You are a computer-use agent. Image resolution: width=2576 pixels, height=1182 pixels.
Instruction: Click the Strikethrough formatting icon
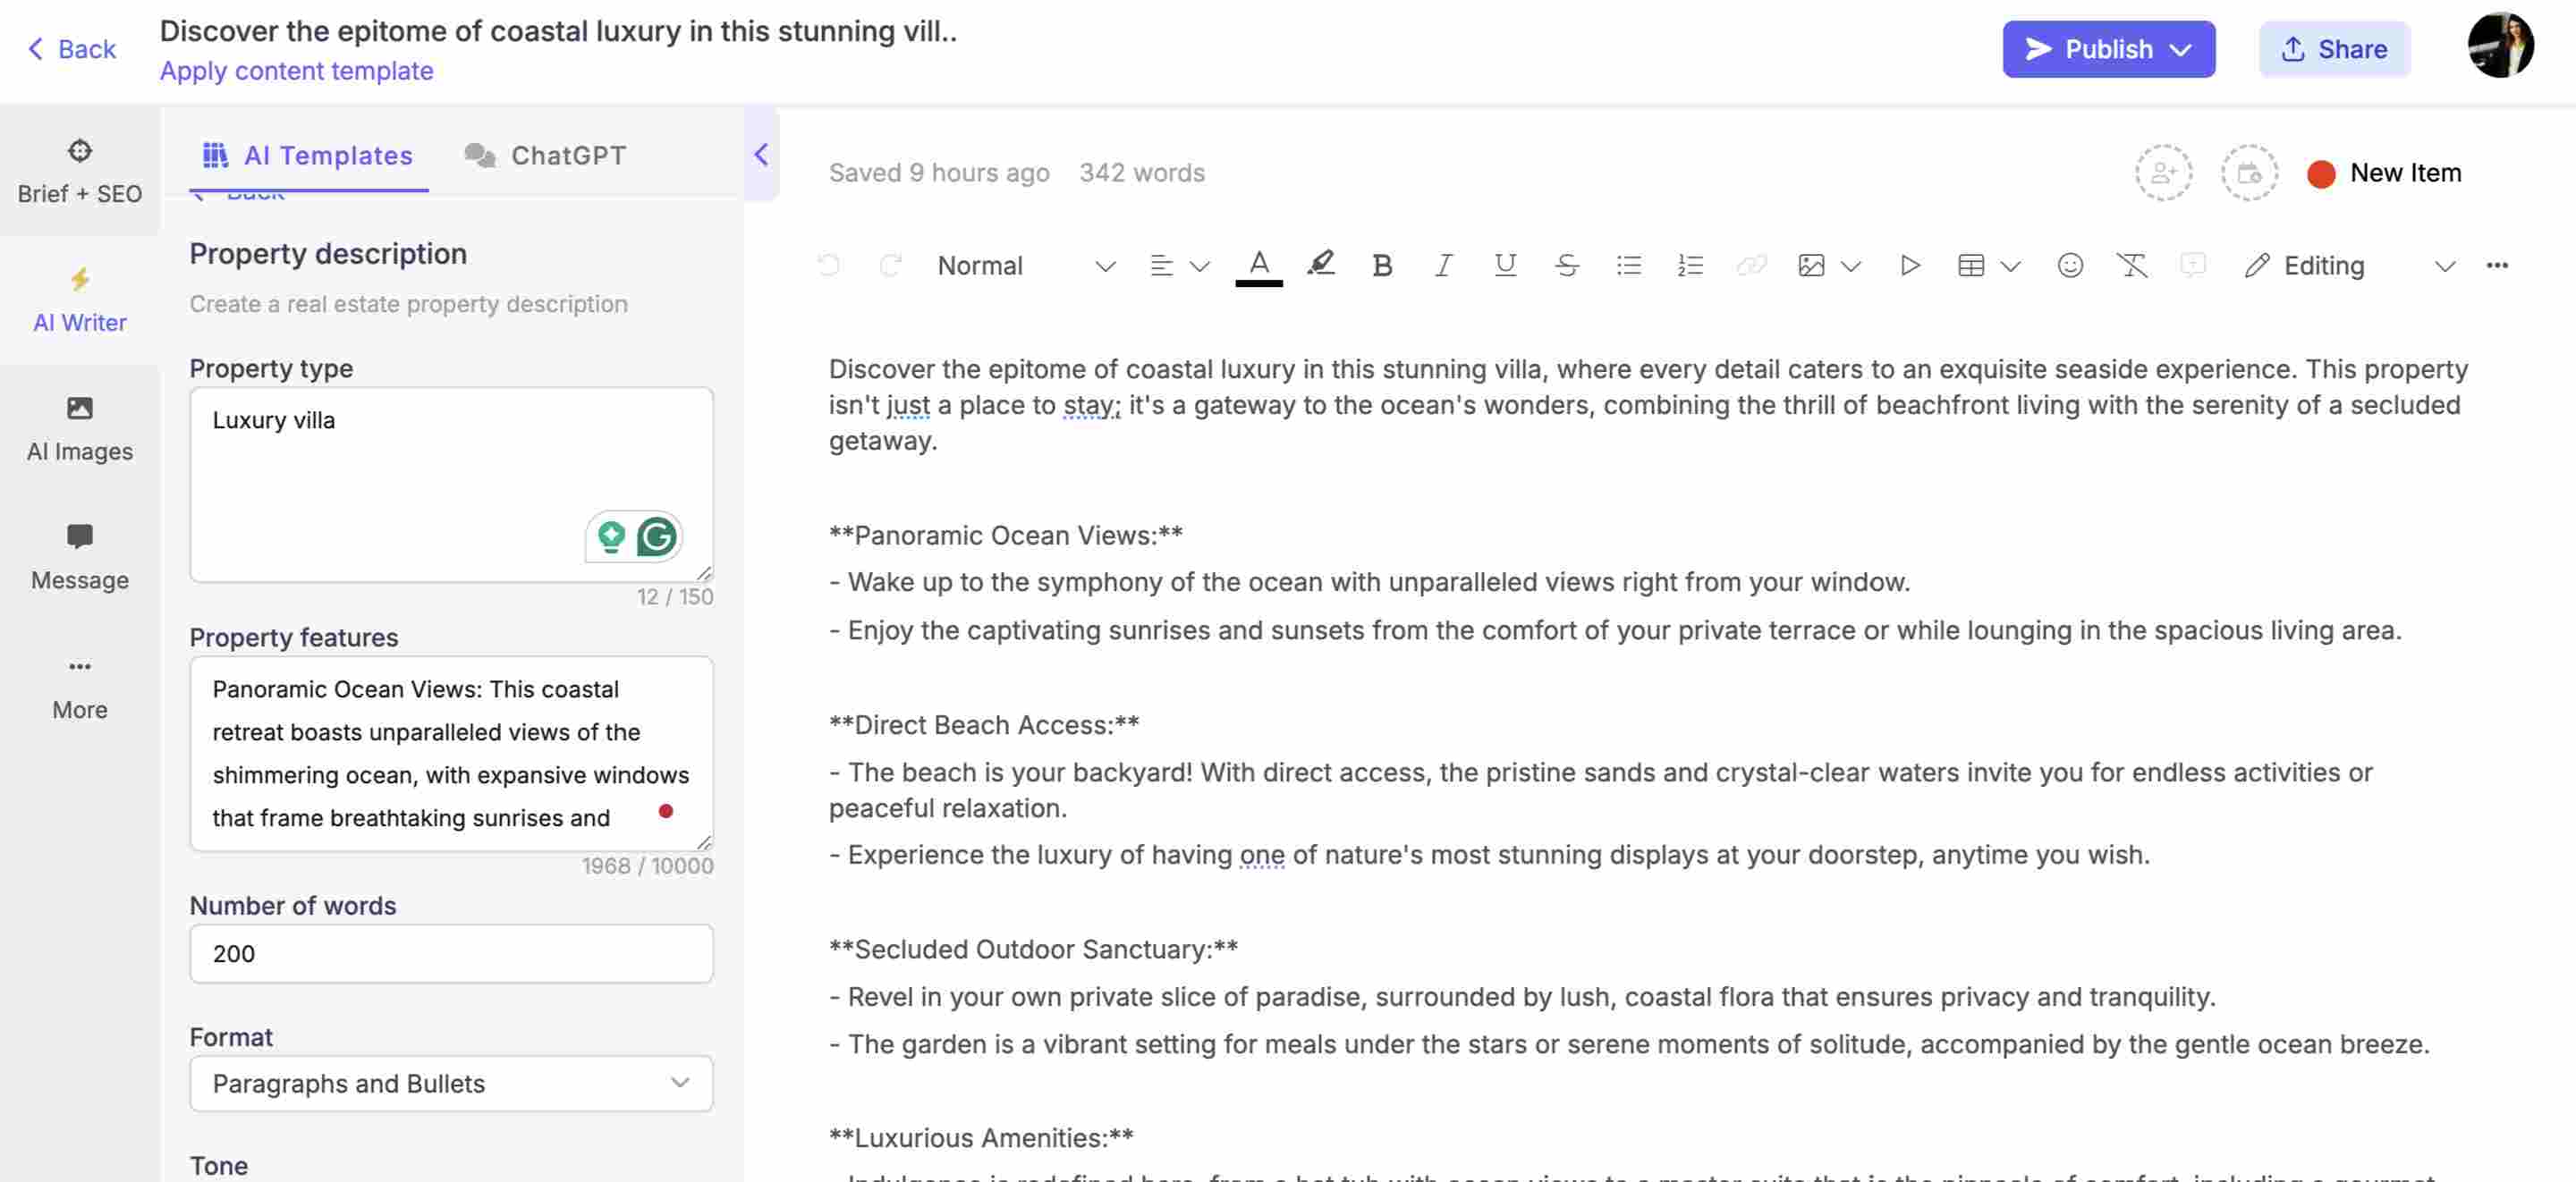click(1564, 266)
